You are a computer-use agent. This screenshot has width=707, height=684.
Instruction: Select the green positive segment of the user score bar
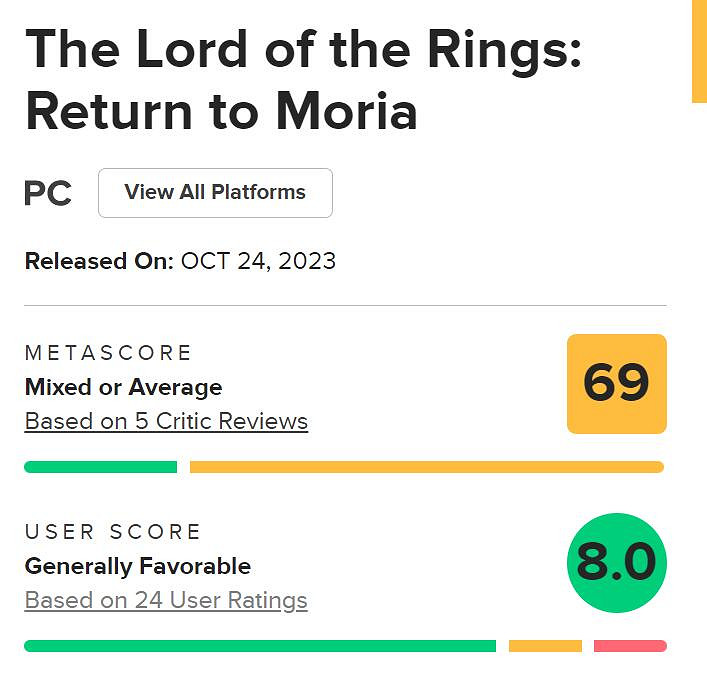[x=260, y=646]
